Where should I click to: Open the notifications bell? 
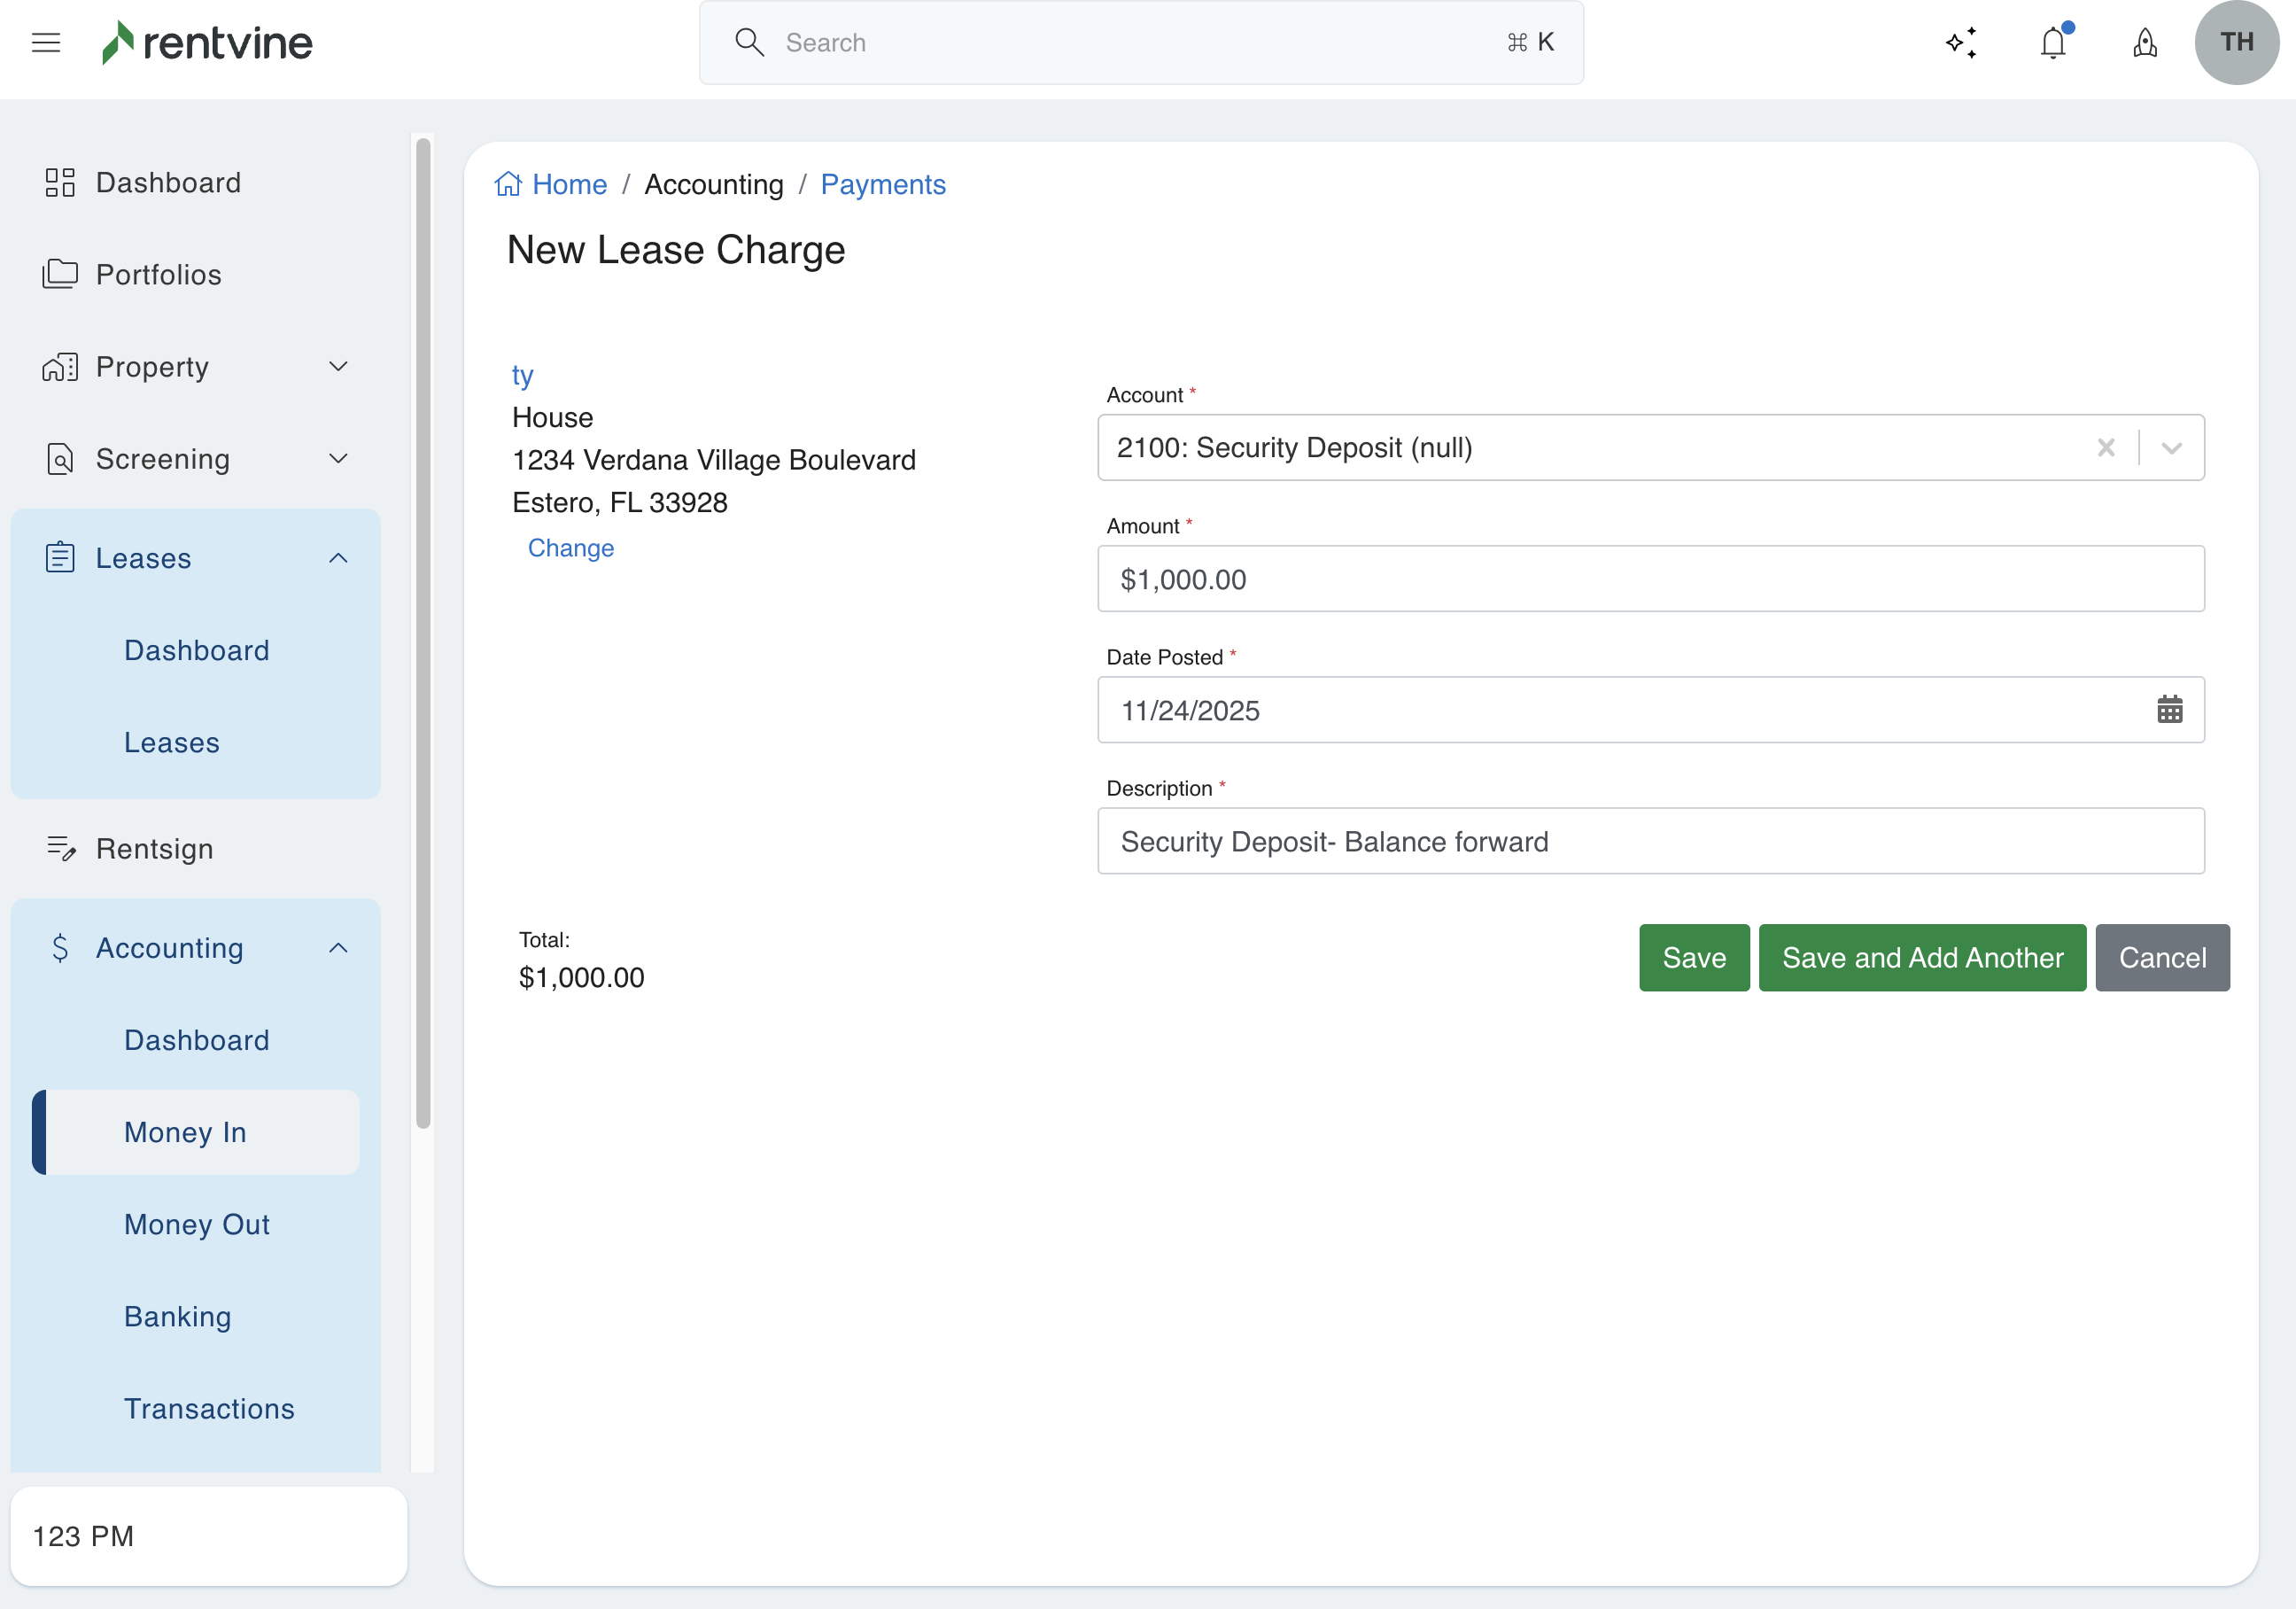click(x=2053, y=42)
